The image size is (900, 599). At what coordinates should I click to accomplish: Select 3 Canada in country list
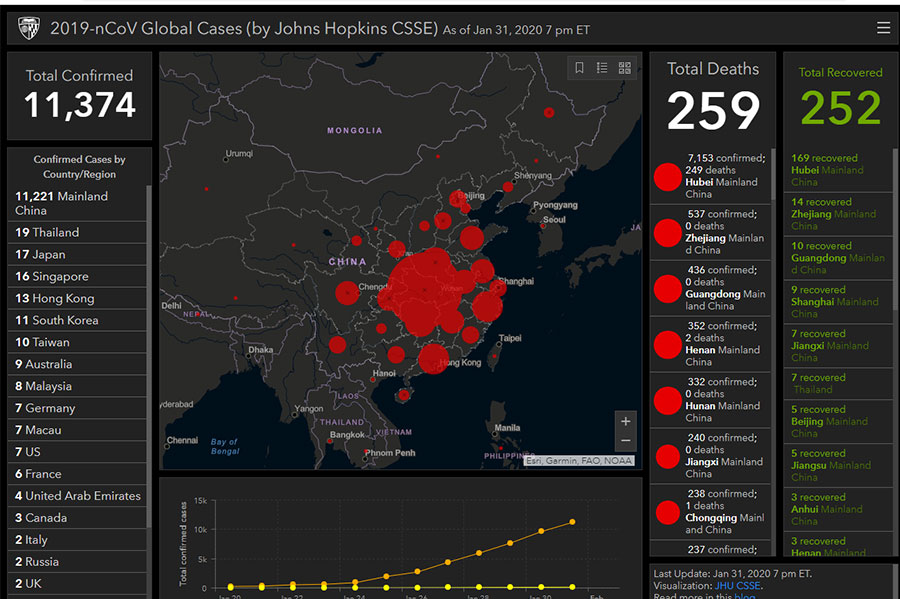coord(77,518)
